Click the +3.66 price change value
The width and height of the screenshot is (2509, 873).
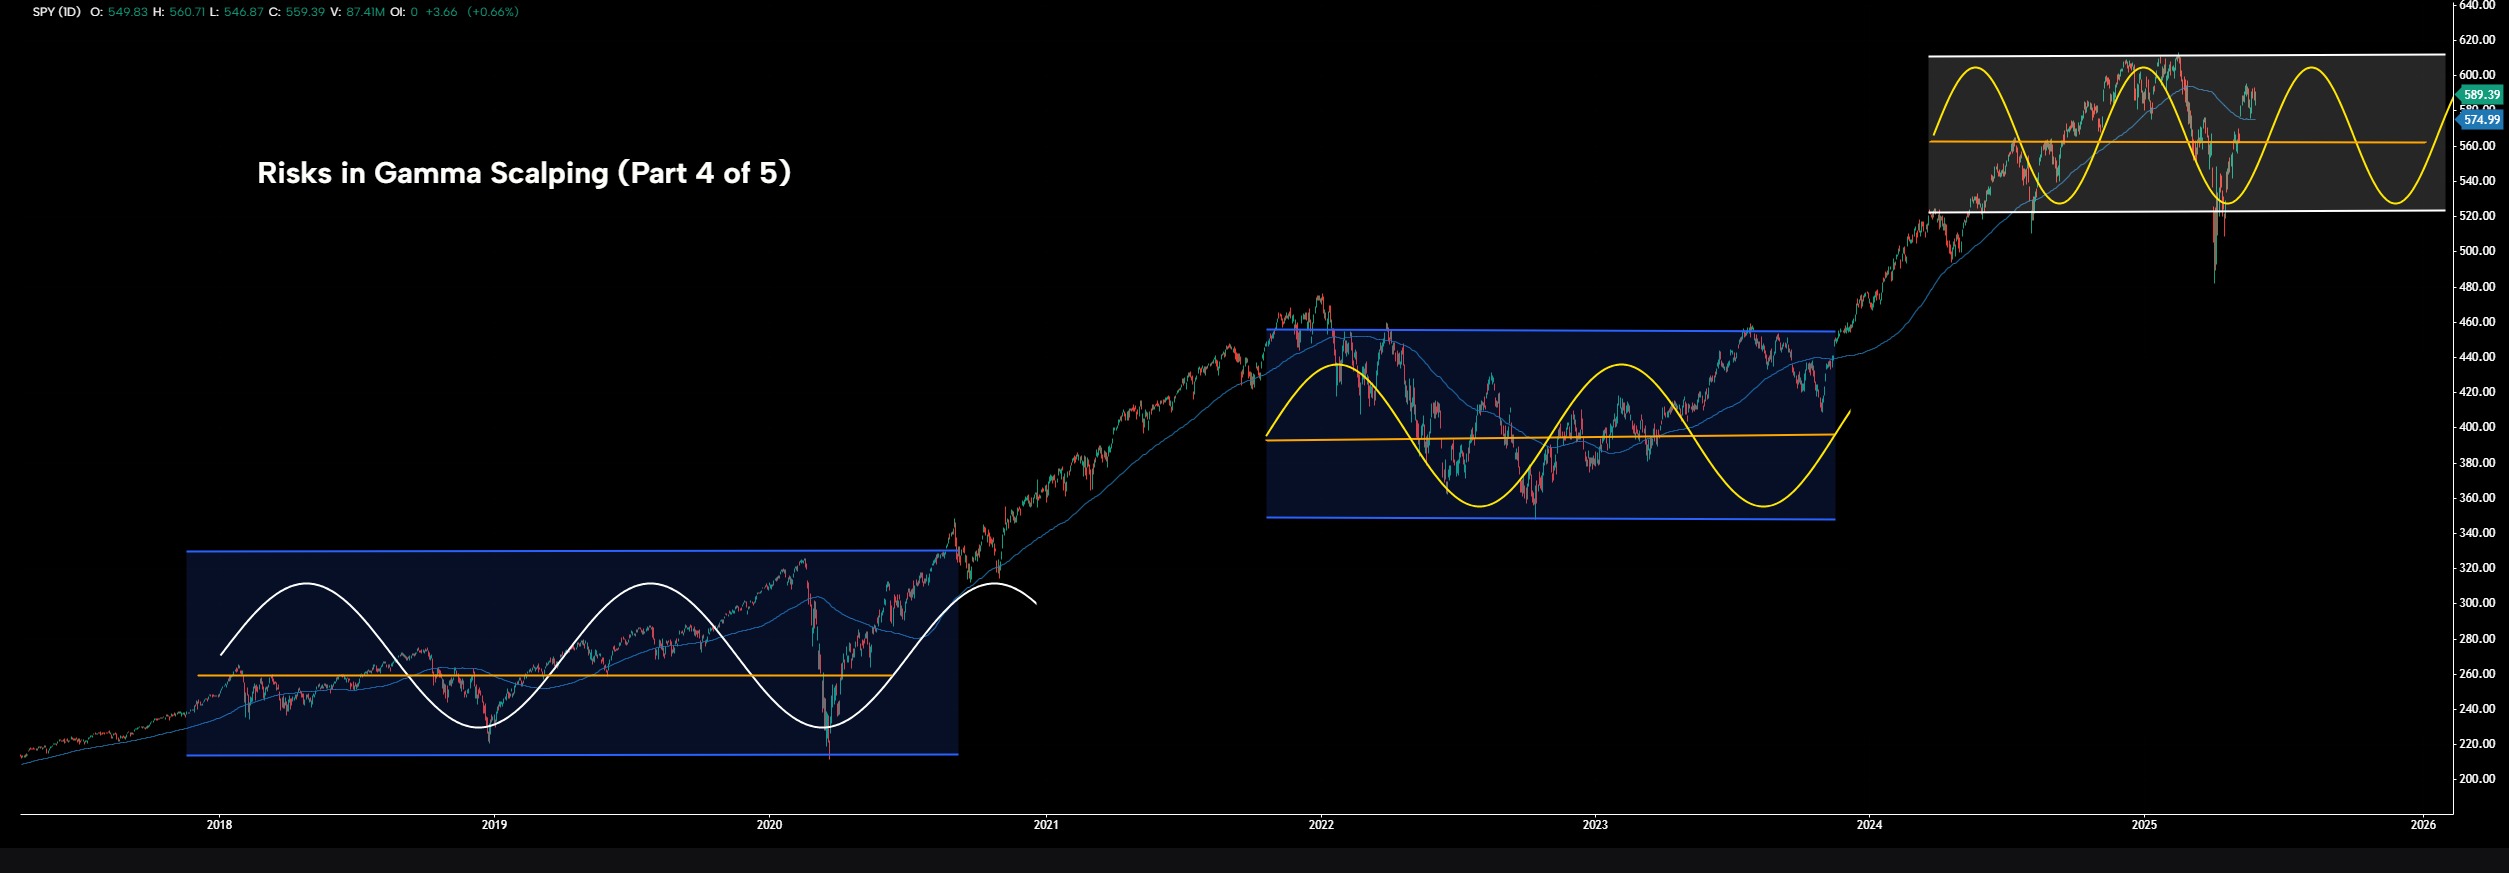point(441,12)
